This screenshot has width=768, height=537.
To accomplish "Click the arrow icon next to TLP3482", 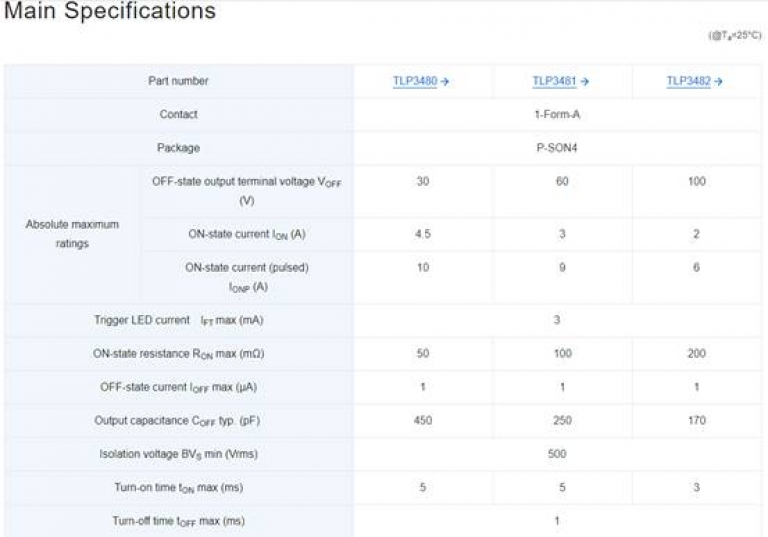I will pos(719,81).
